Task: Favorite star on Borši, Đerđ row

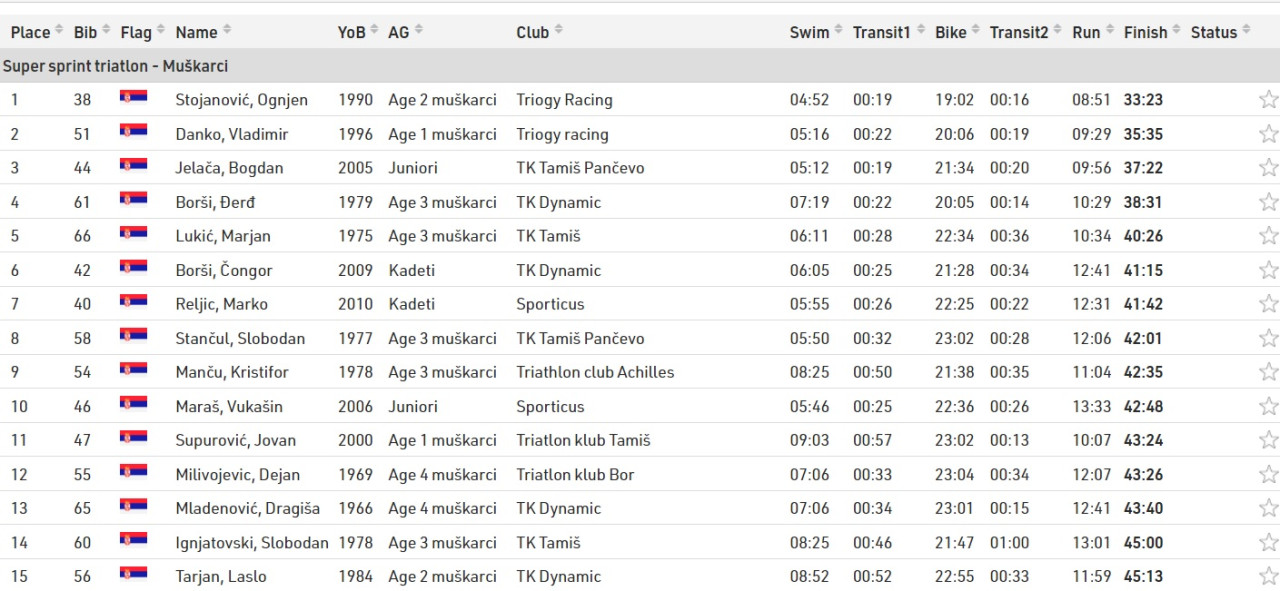Action: (1268, 201)
